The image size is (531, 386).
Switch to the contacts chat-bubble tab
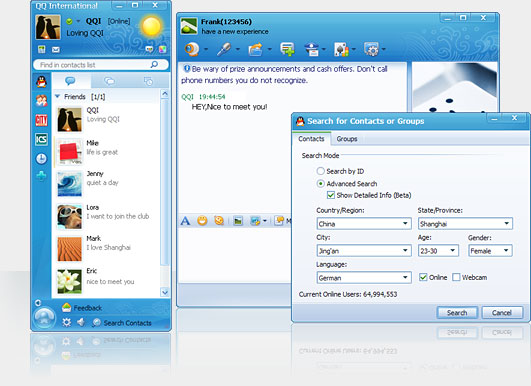point(70,81)
